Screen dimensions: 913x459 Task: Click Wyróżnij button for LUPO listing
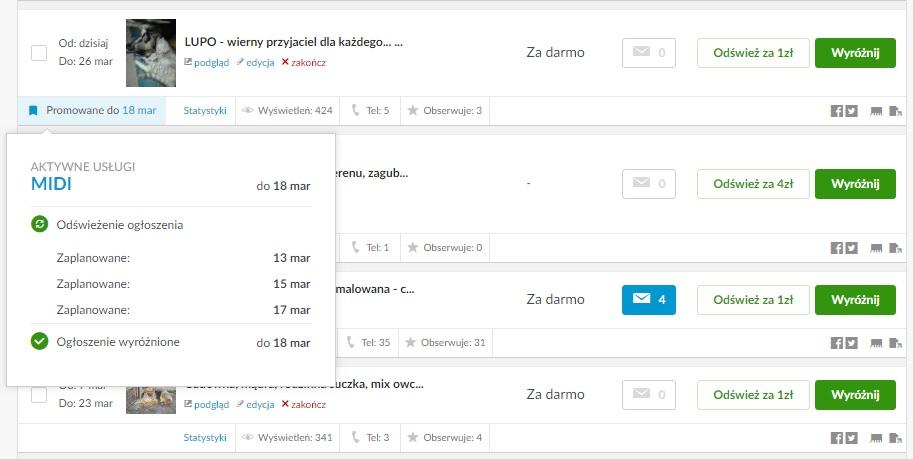pos(855,52)
